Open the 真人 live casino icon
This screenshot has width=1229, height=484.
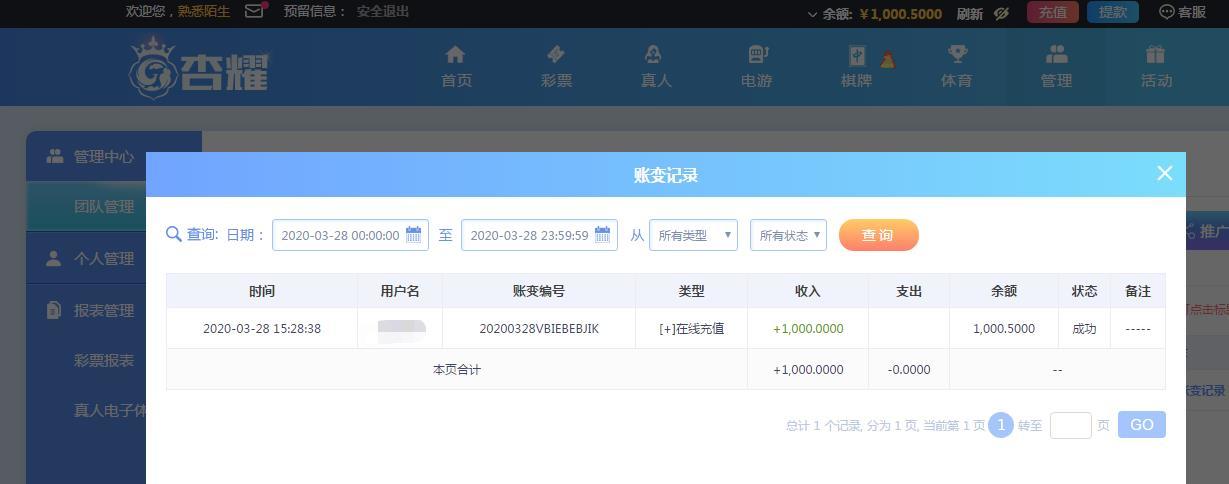[654, 54]
